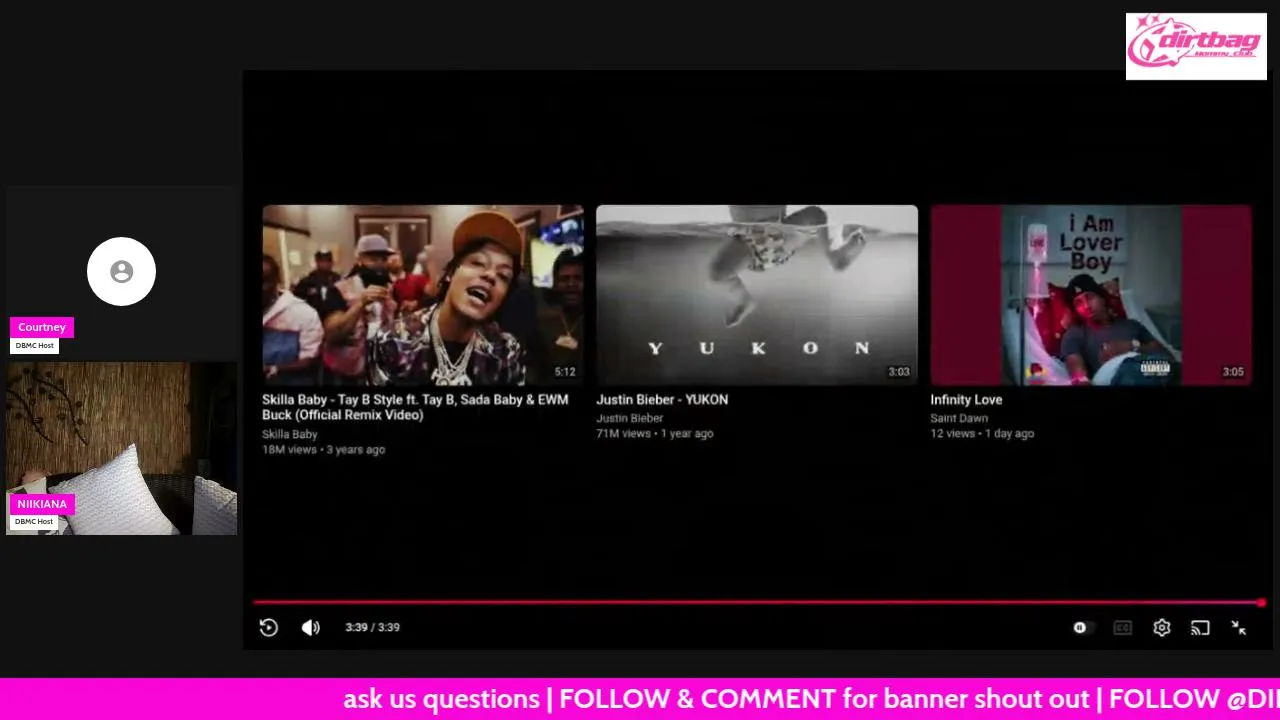Open the I Am Lover Boy thumbnail
This screenshot has height=720, width=1280.
coord(1091,295)
